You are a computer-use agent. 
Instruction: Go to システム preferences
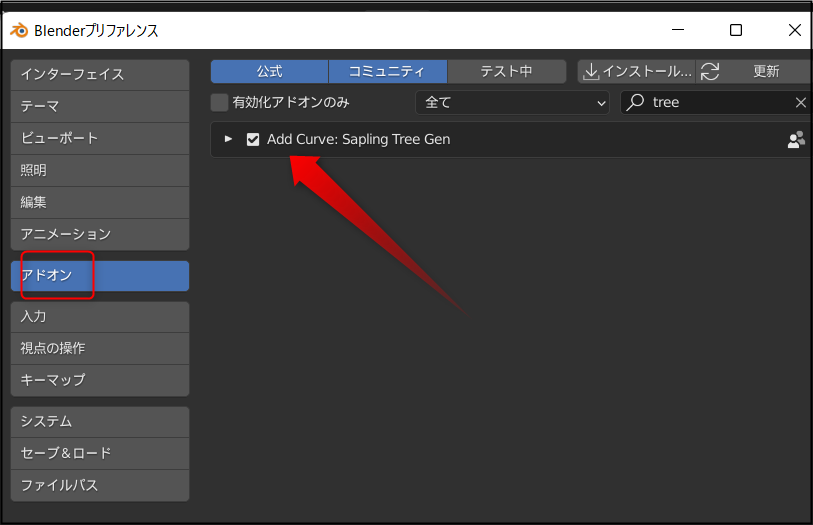(100, 422)
